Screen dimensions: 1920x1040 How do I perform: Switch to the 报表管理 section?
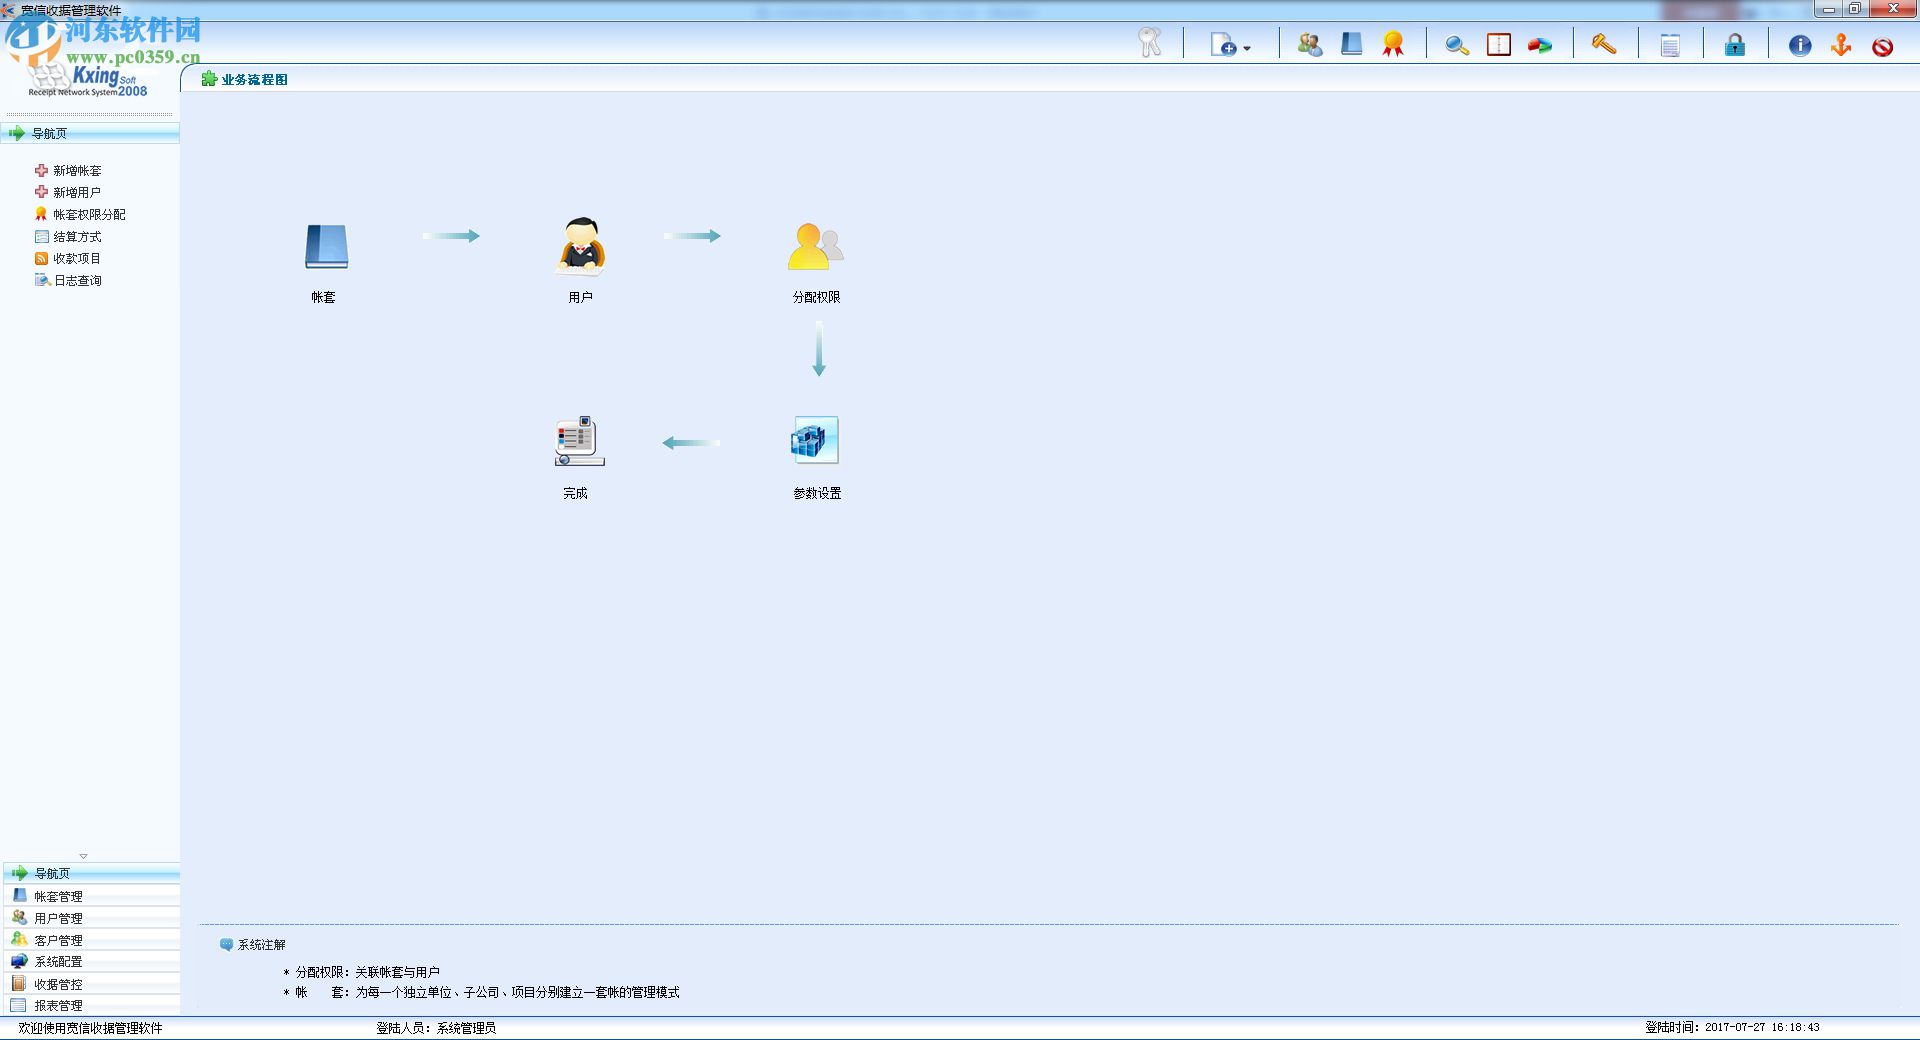coord(90,1005)
